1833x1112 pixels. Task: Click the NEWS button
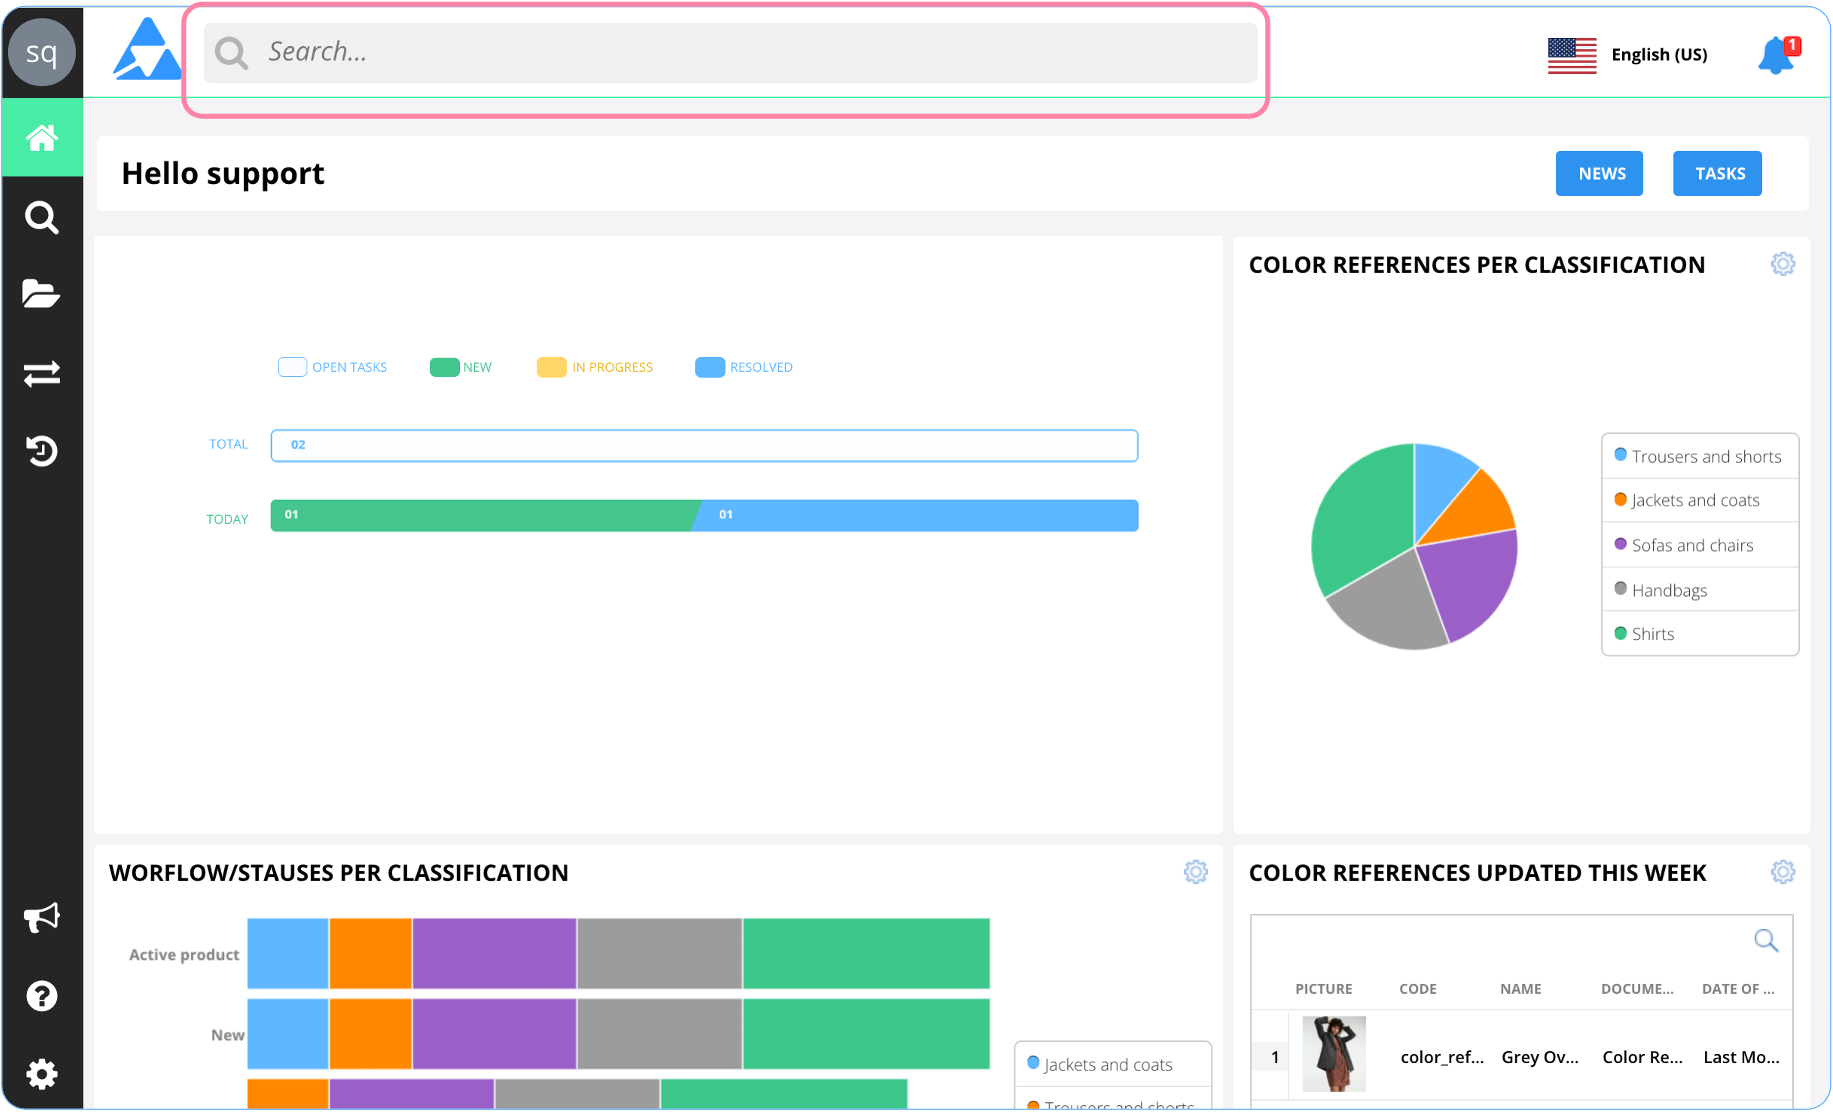coord(1599,174)
